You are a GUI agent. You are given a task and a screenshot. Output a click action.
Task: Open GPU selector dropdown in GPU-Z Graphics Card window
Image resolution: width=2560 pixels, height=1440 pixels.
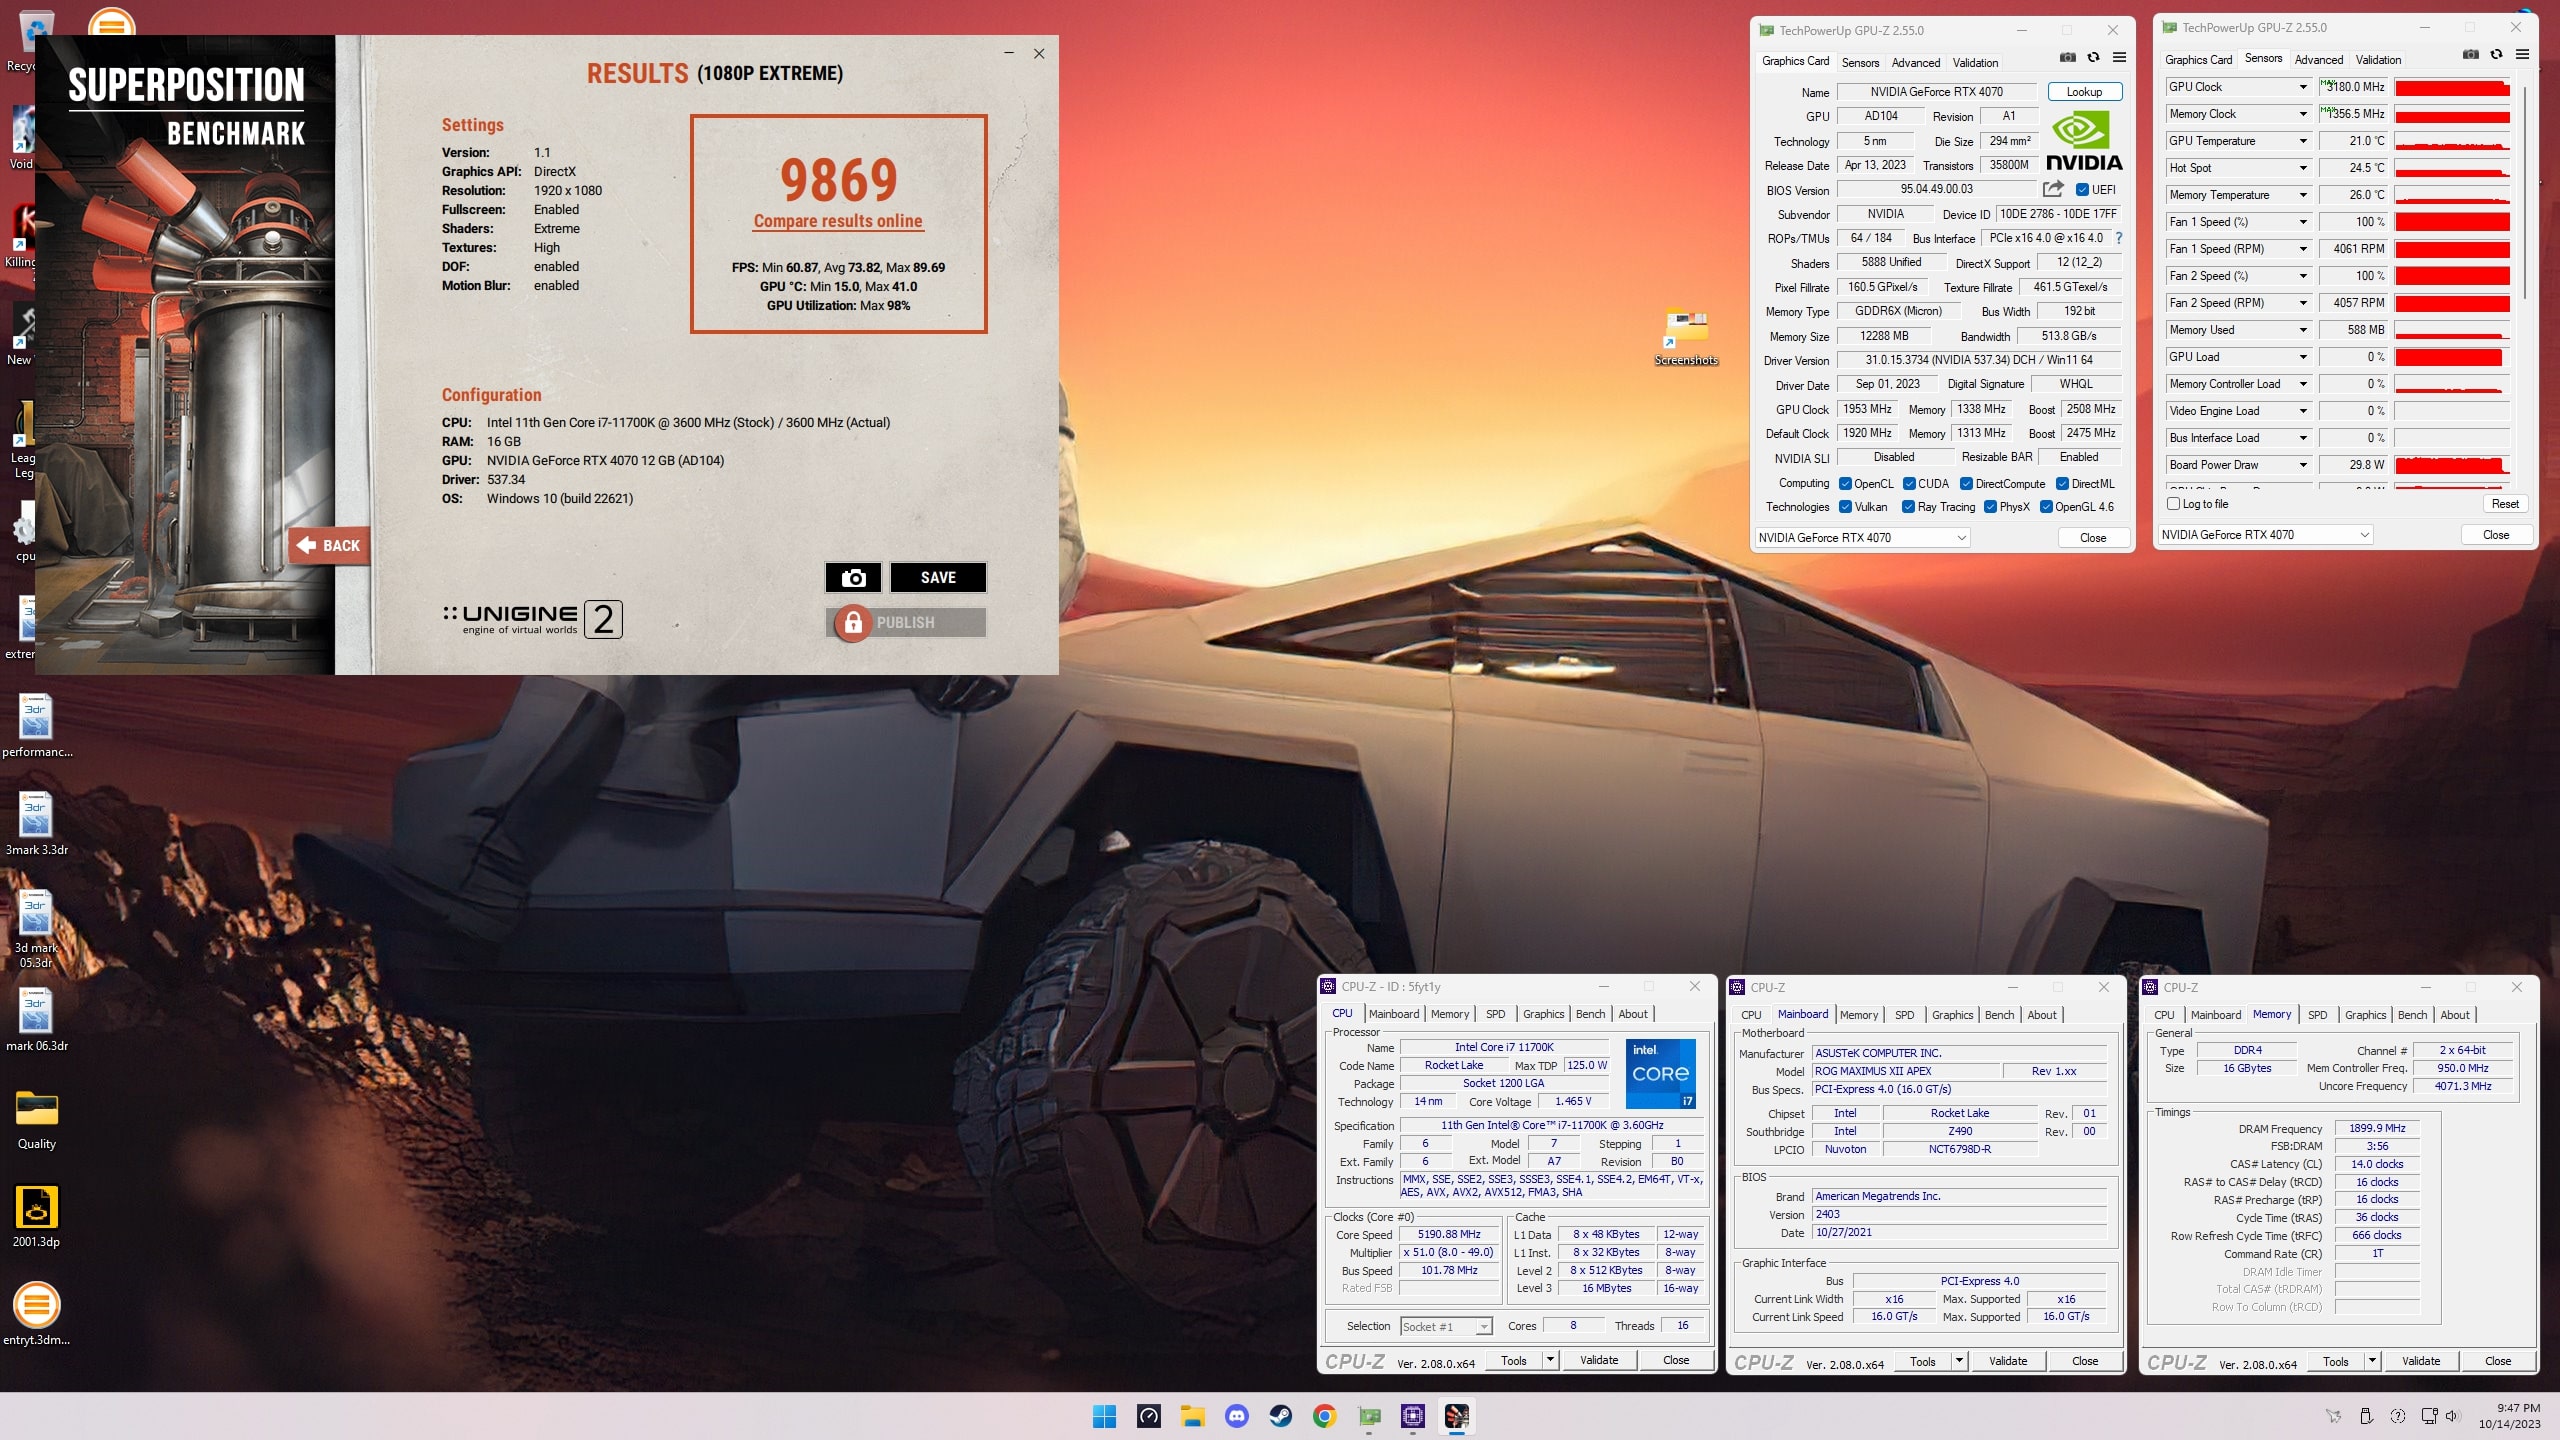coord(1863,538)
